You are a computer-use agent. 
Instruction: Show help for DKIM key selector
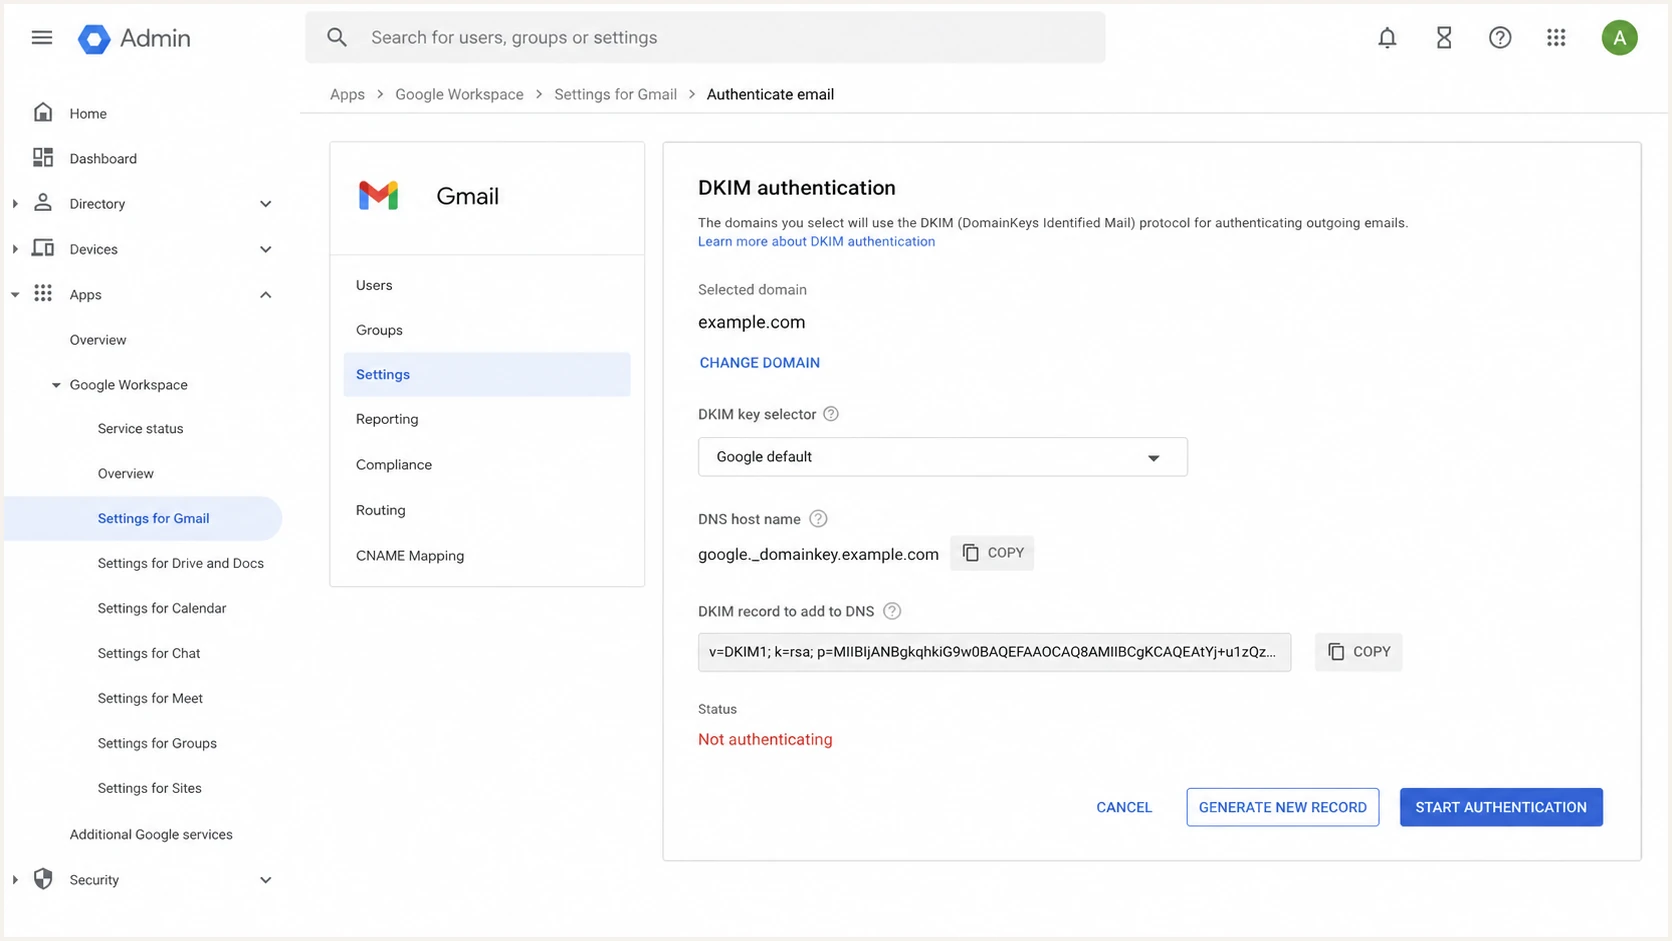[x=831, y=414]
